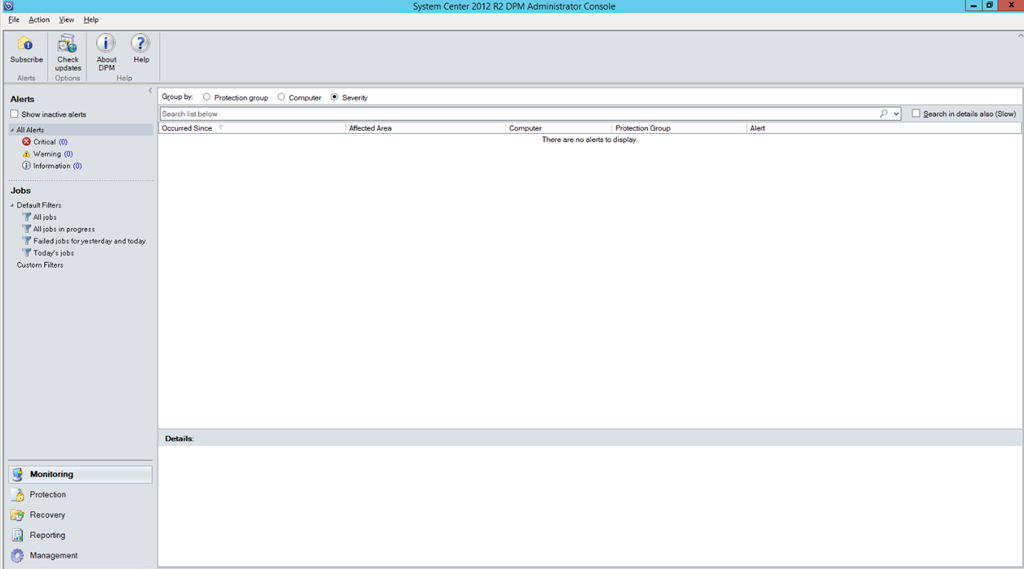Click the Help question mark icon
The width and height of the screenshot is (1024, 569).
click(x=141, y=45)
